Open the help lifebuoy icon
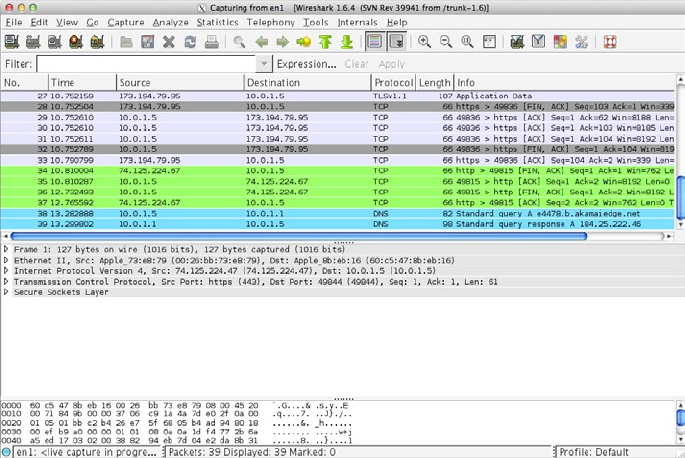The image size is (685, 458). coord(610,42)
